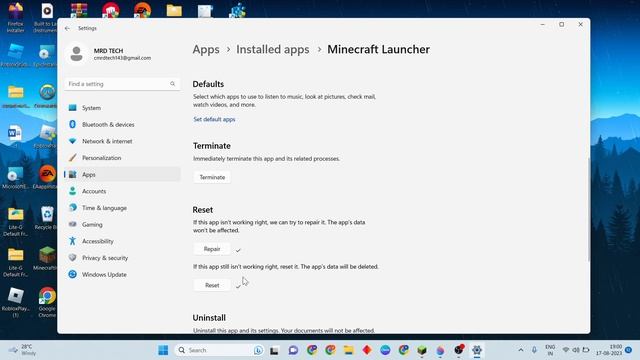Go to Installed apps breadcrumb
This screenshot has height=360, width=640.
(x=273, y=49)
